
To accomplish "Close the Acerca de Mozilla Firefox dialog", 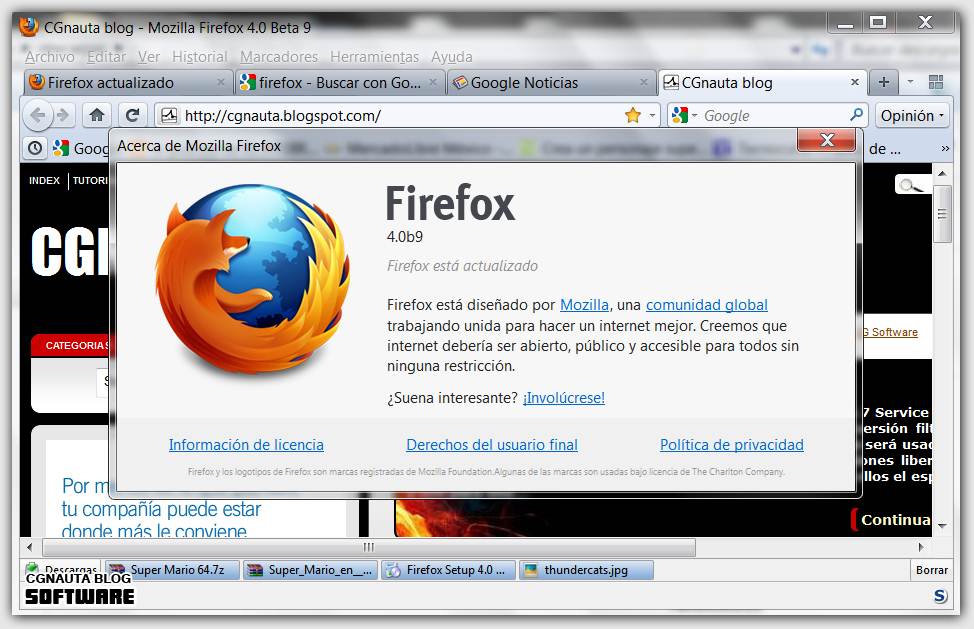I will click(x=827, y=140).
